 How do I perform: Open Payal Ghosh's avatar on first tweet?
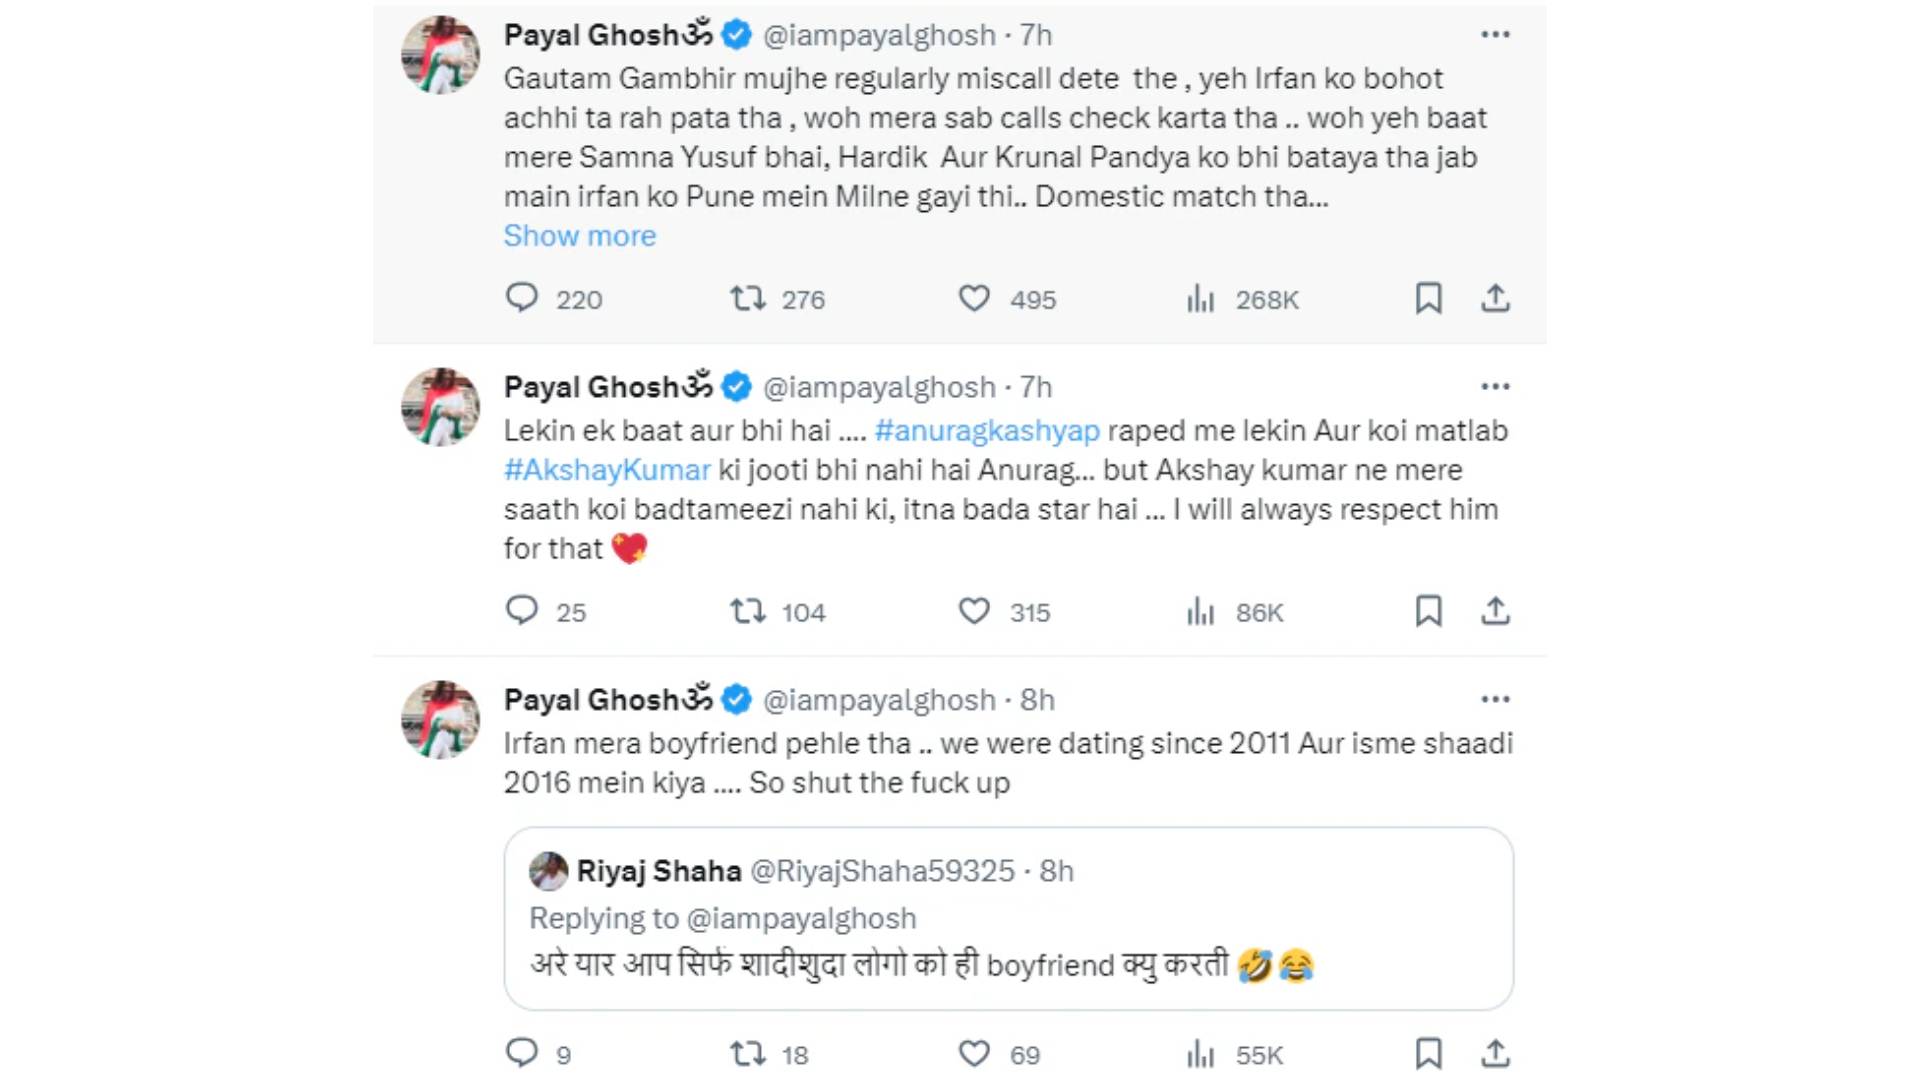click(x=440, y=55)
